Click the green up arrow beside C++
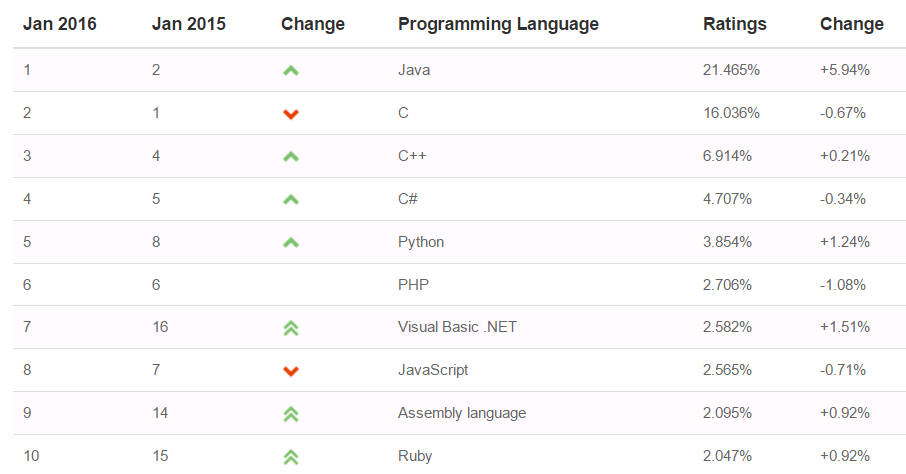The width and height of the screenshot is (906, 474). (x=291, y=157)
